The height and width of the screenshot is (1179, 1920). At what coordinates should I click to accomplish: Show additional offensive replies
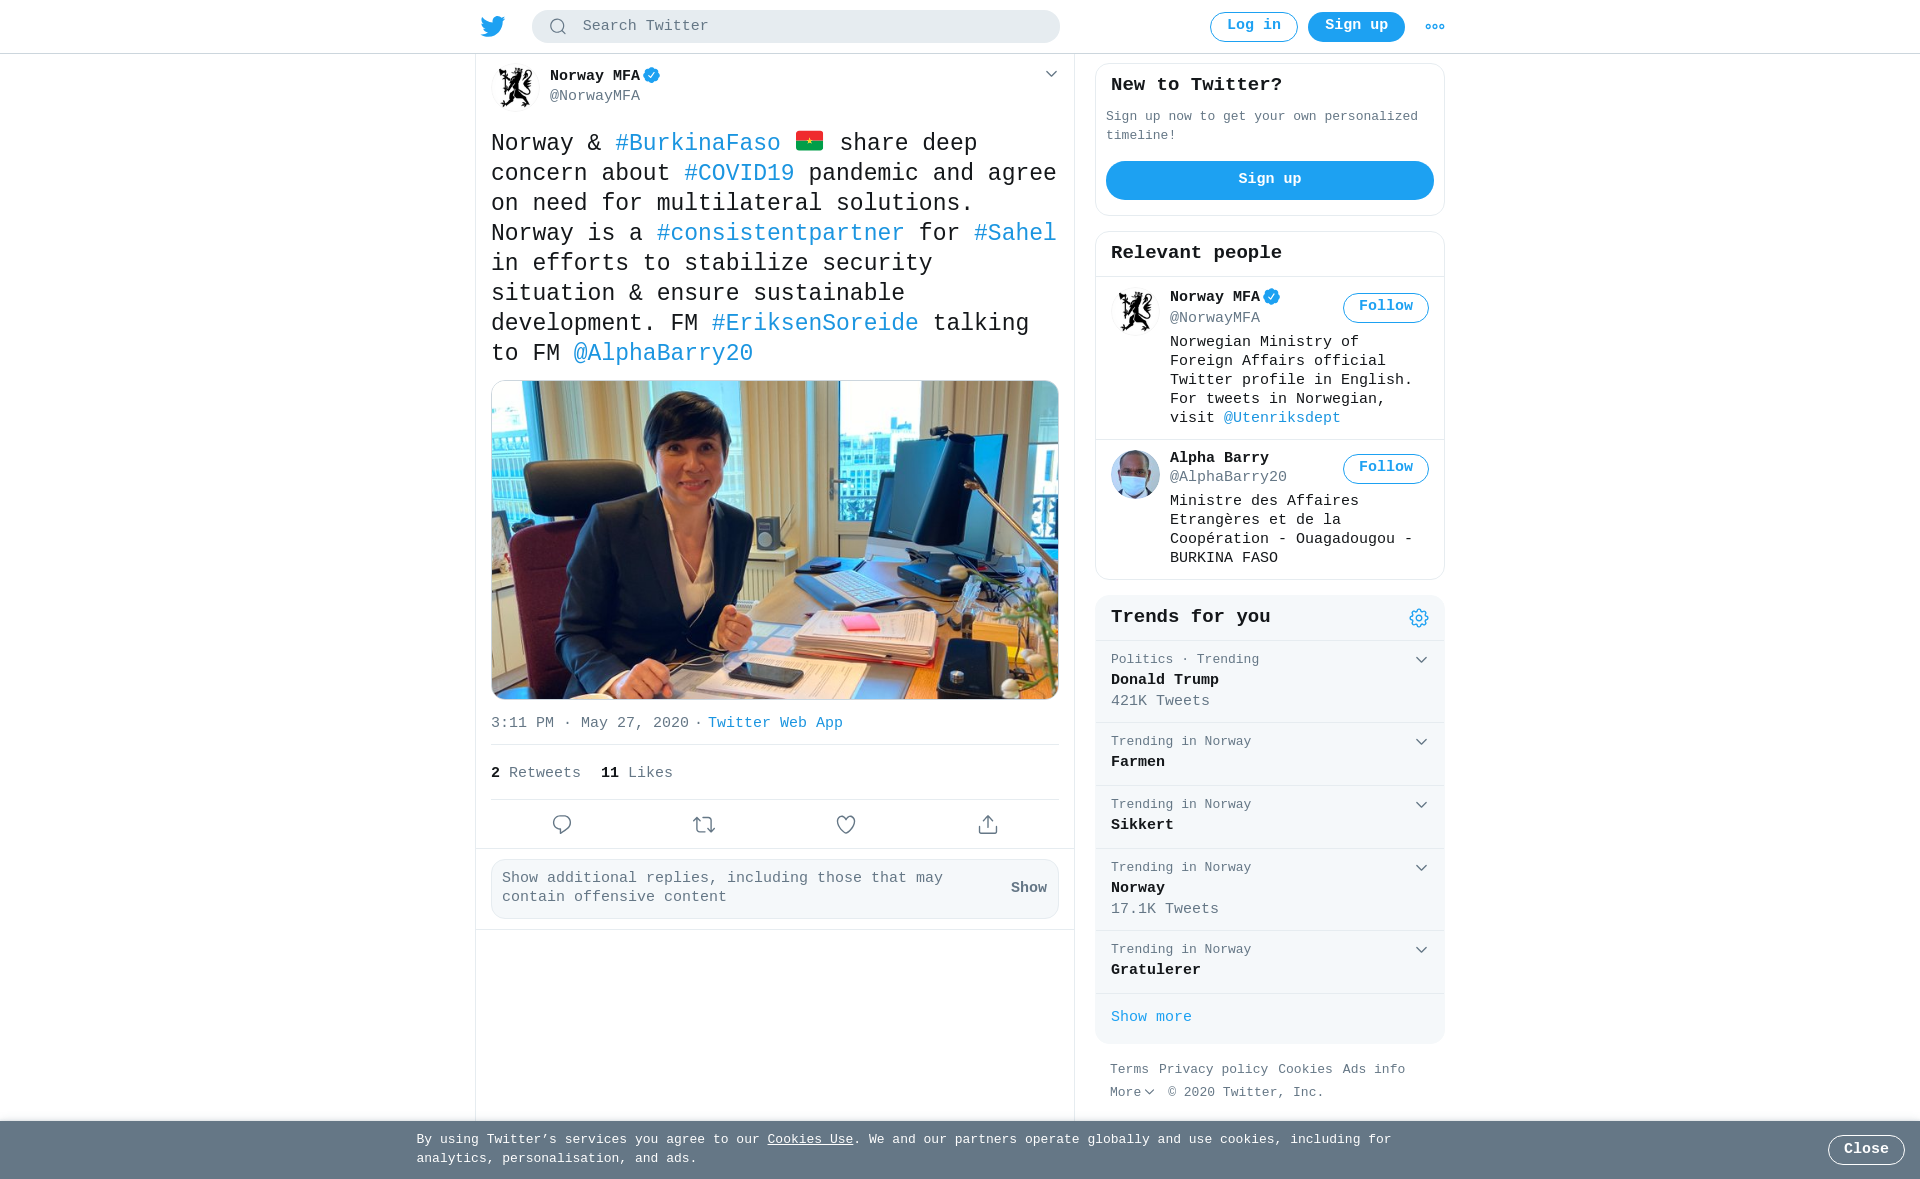point(1028,888)
